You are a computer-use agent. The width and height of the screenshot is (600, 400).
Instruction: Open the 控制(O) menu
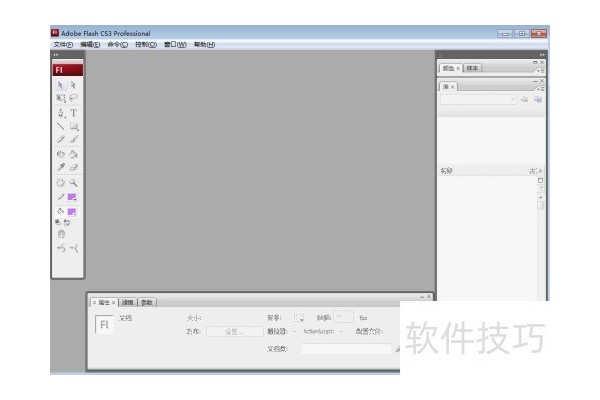pos(146,44)
